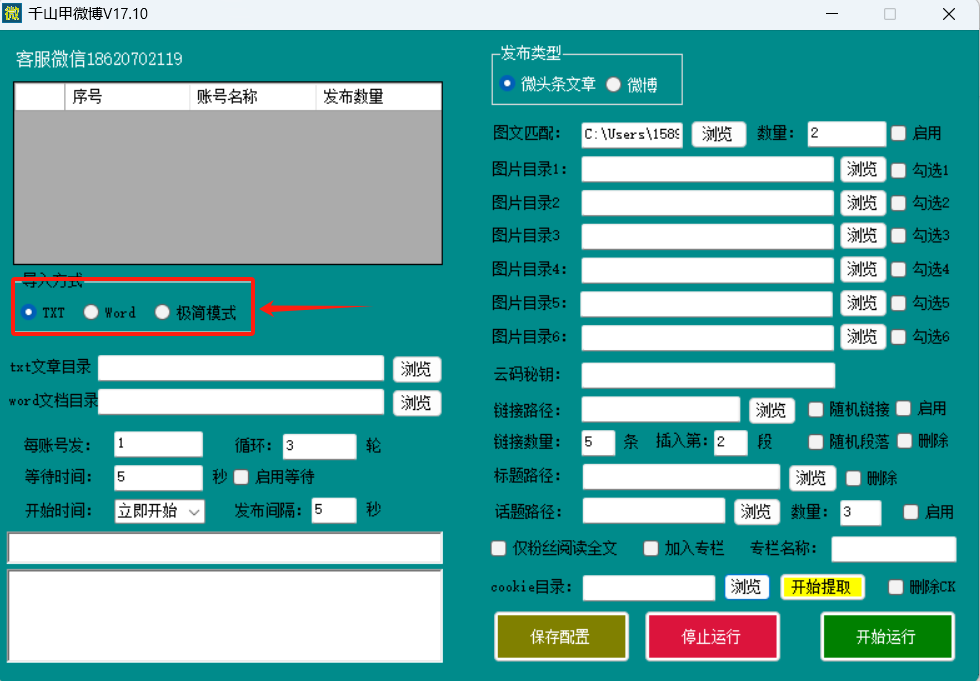980x681 pixels.
Task: Tick the 勾选4 checkbox
Action: [899, 269]
